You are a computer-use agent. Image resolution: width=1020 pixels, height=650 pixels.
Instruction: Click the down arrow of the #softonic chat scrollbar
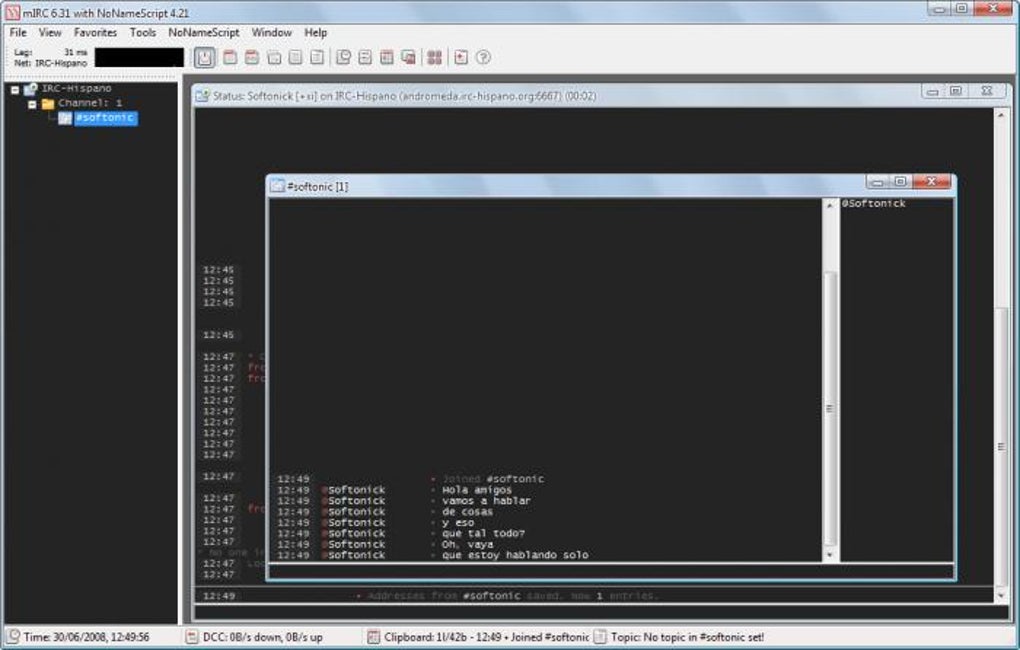pos(829,555)
